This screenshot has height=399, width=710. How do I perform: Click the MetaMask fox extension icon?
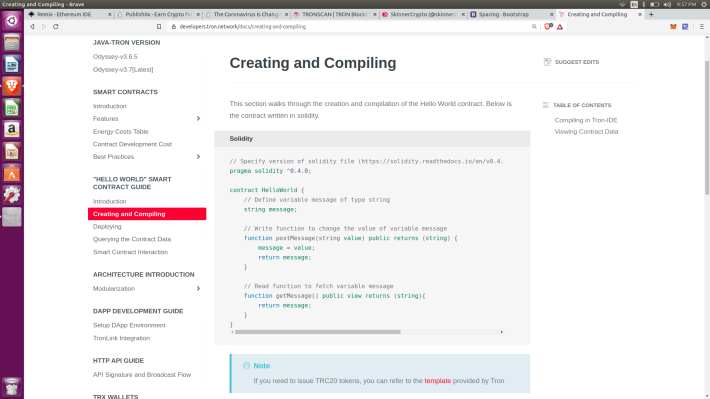click(673, 27)
